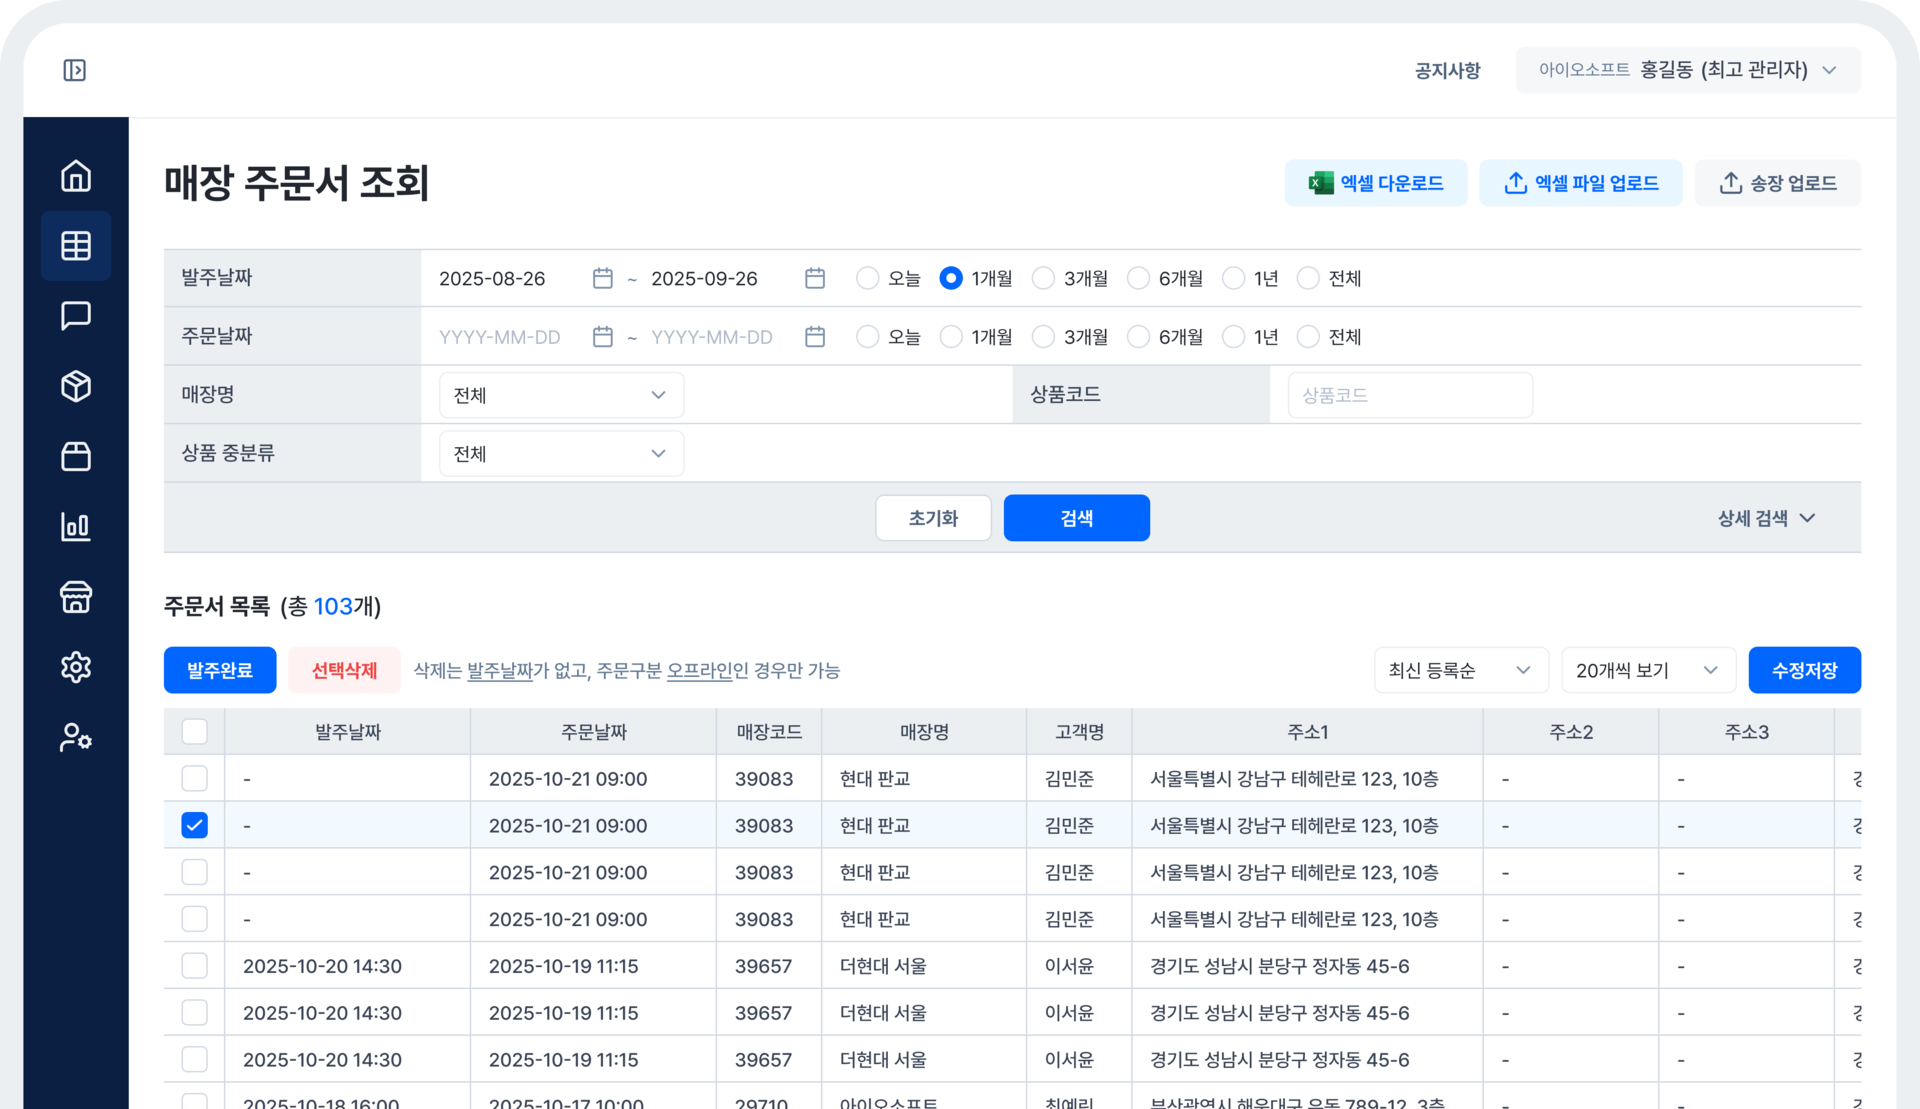The width and height of the screenshot is (1920, 1109).
Task: Click the chat bubble sidebar icon
Action: click(x=76, y=316)
